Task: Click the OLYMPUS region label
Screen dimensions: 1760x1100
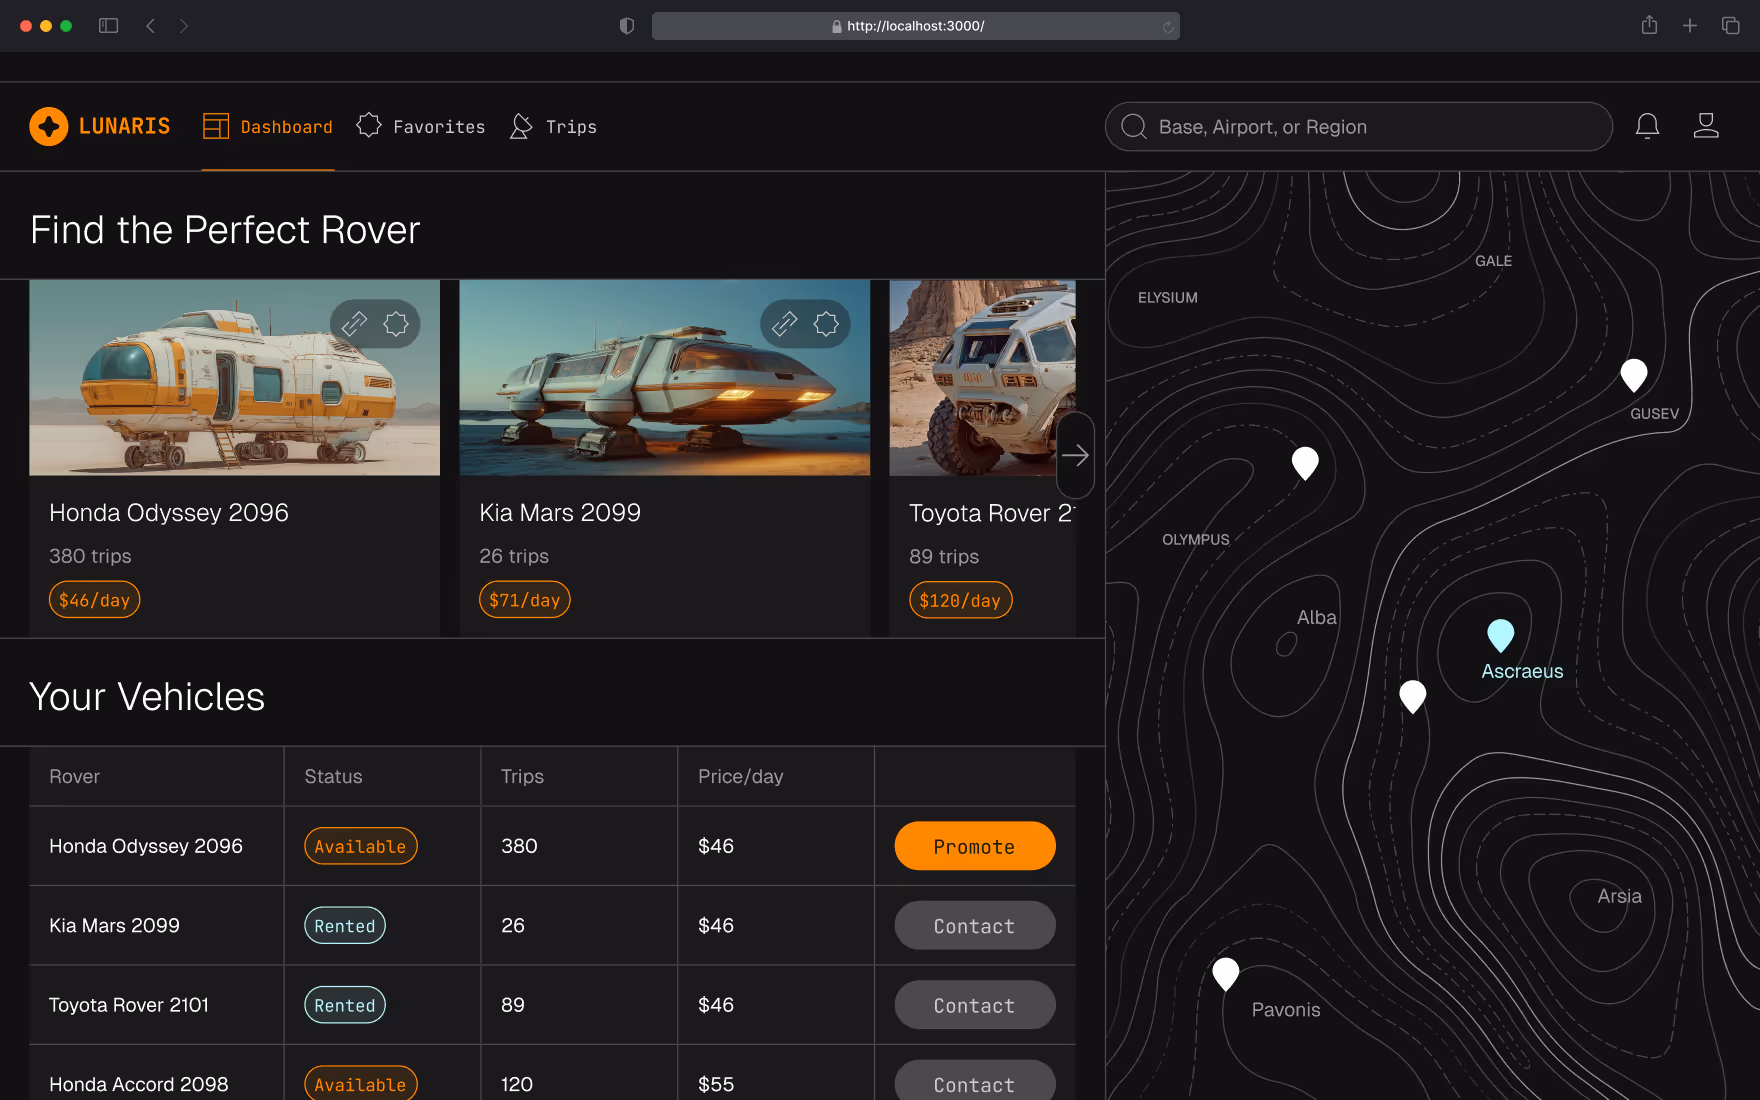Action: [x=1195, y=539]
